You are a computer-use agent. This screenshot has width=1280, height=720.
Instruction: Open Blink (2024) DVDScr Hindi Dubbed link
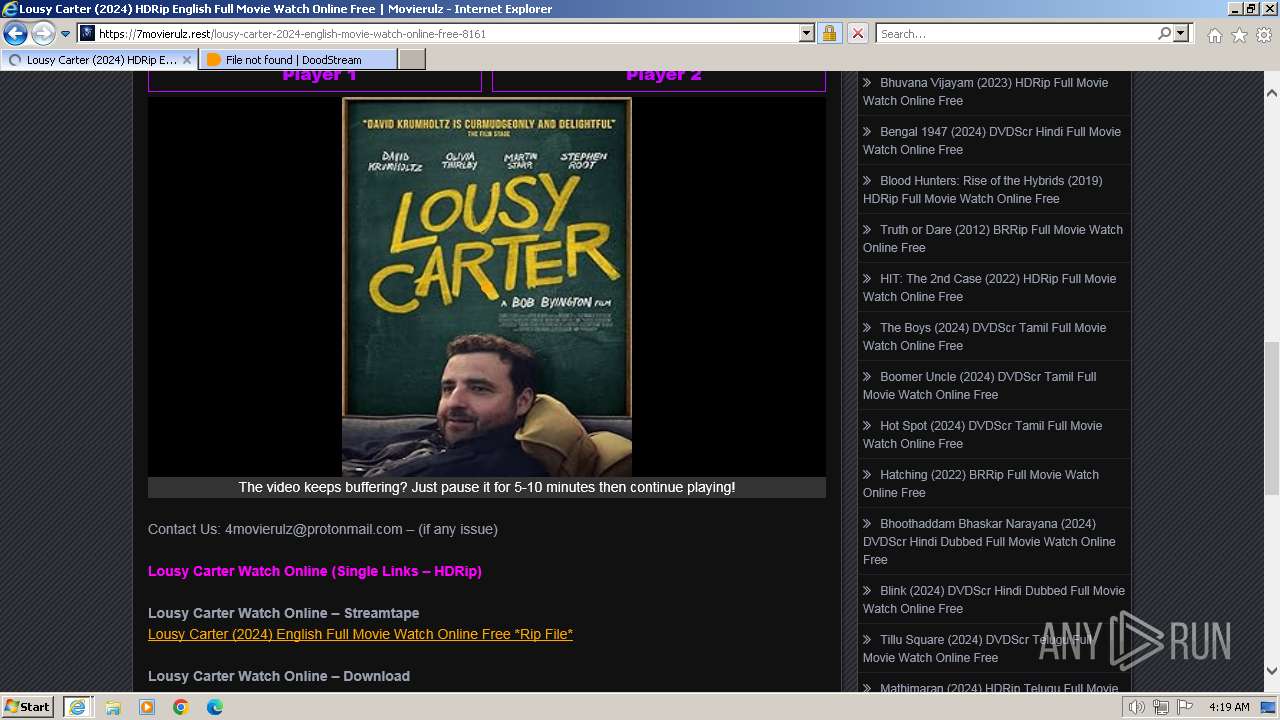[994, 600]
